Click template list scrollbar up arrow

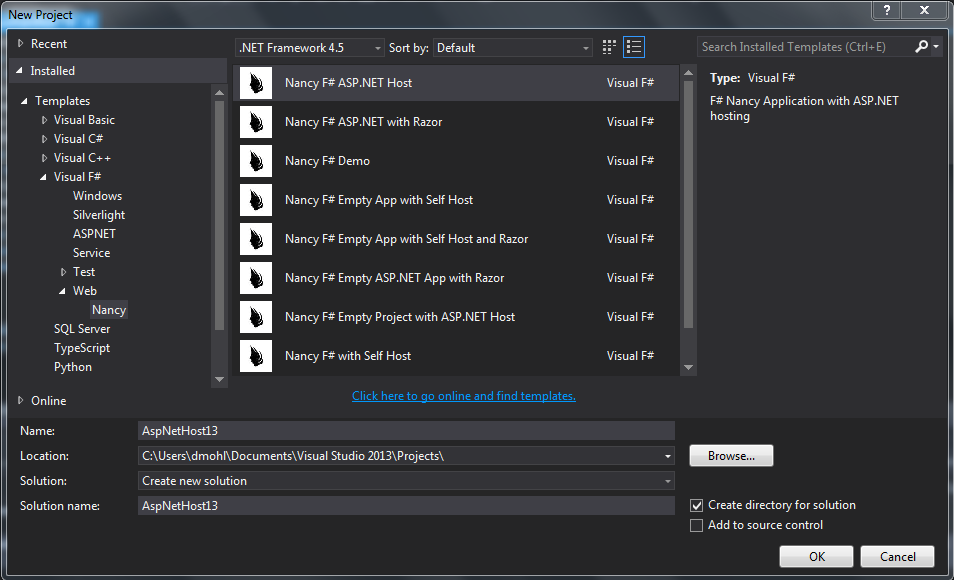point(689,73)
